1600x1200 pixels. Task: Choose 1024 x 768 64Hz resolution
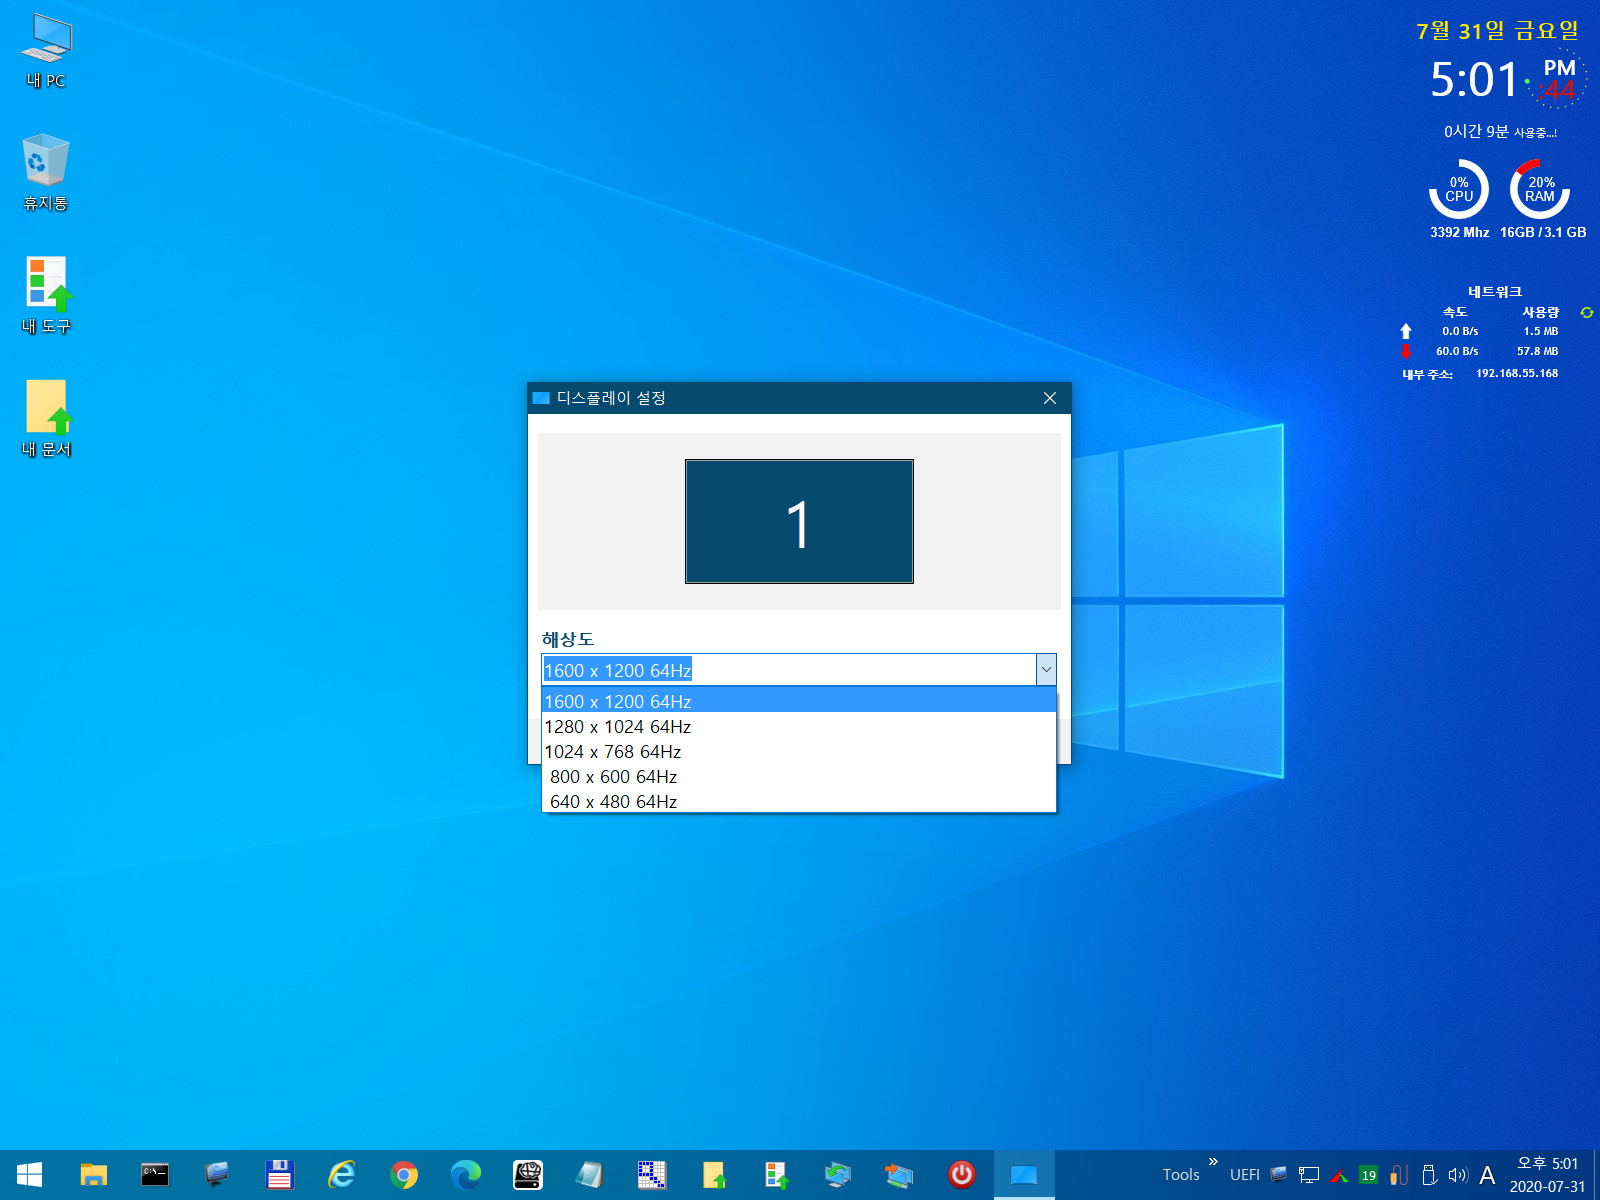799,751
